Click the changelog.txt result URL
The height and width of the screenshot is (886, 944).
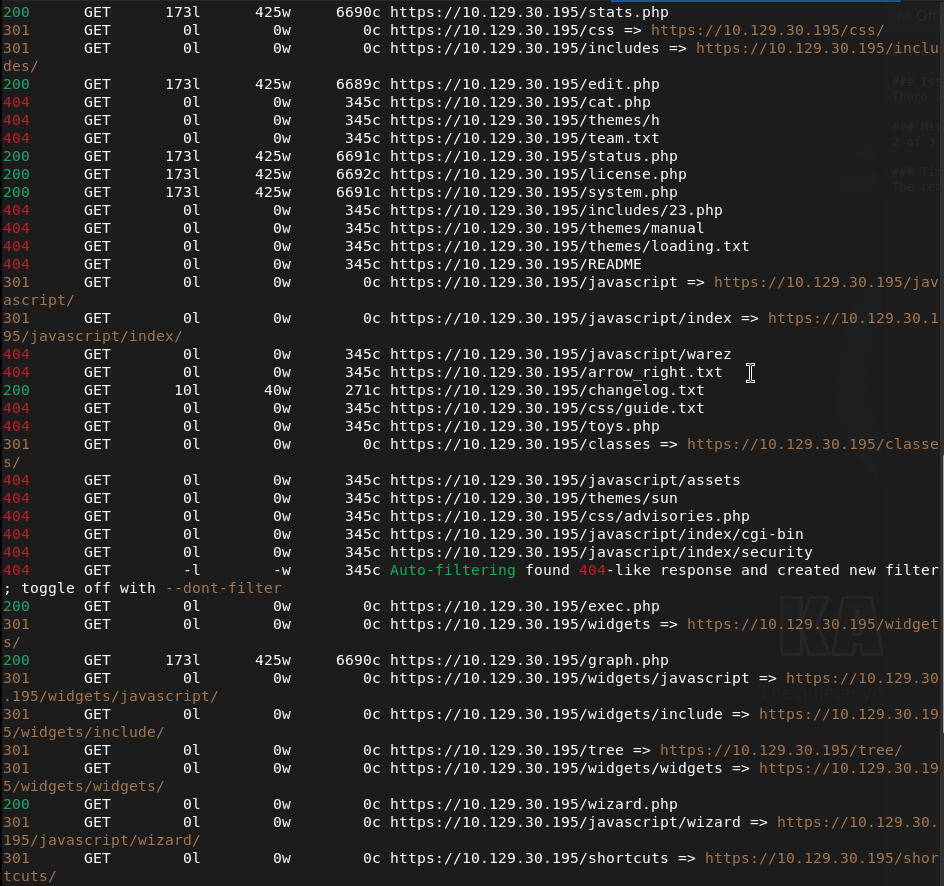(x=547, y=390)
